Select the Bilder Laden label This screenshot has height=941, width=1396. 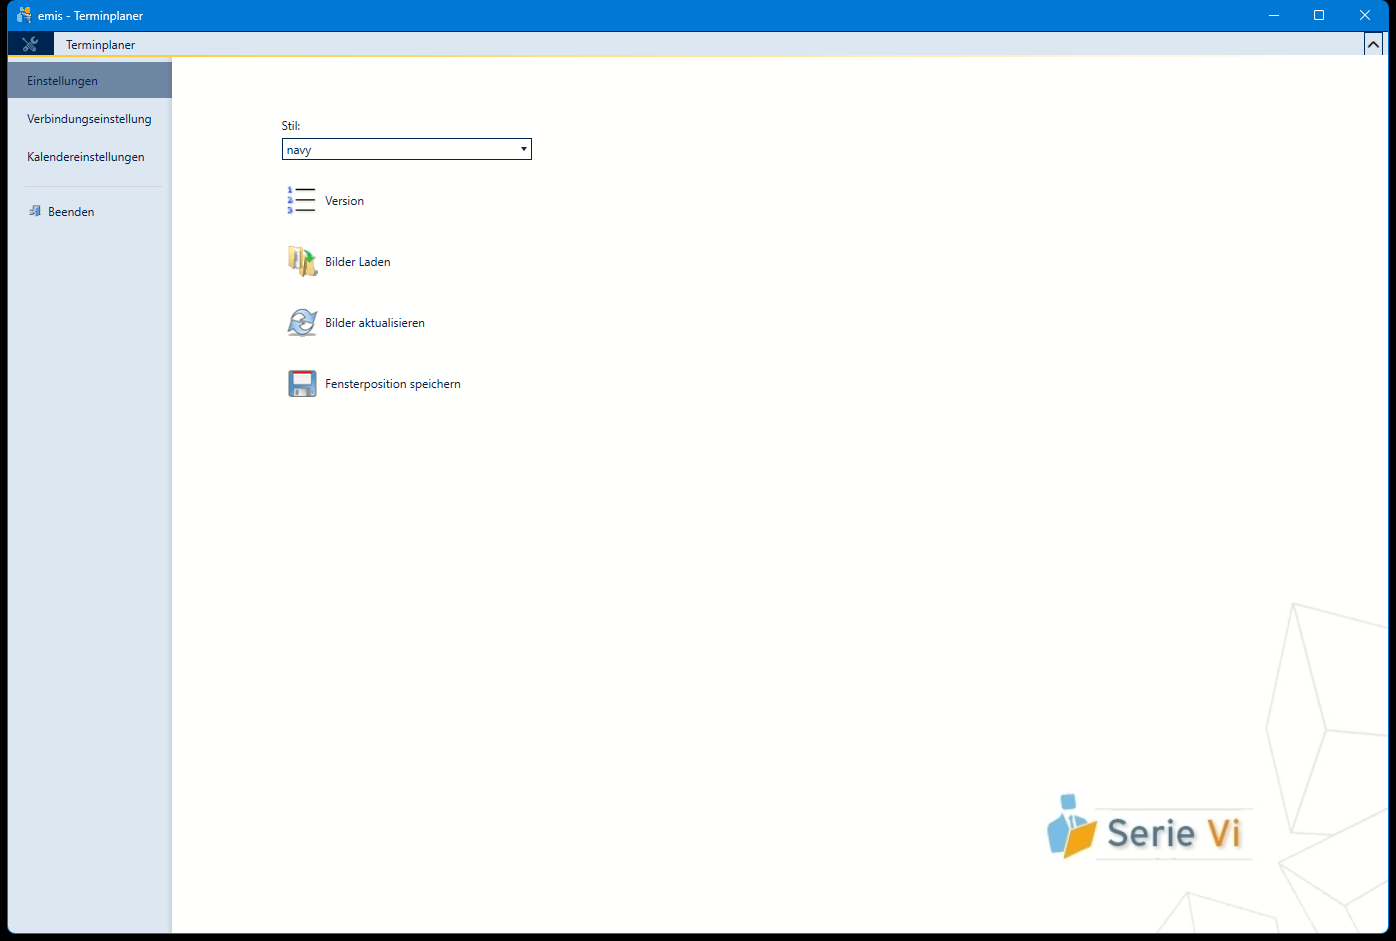coord(358,262)
